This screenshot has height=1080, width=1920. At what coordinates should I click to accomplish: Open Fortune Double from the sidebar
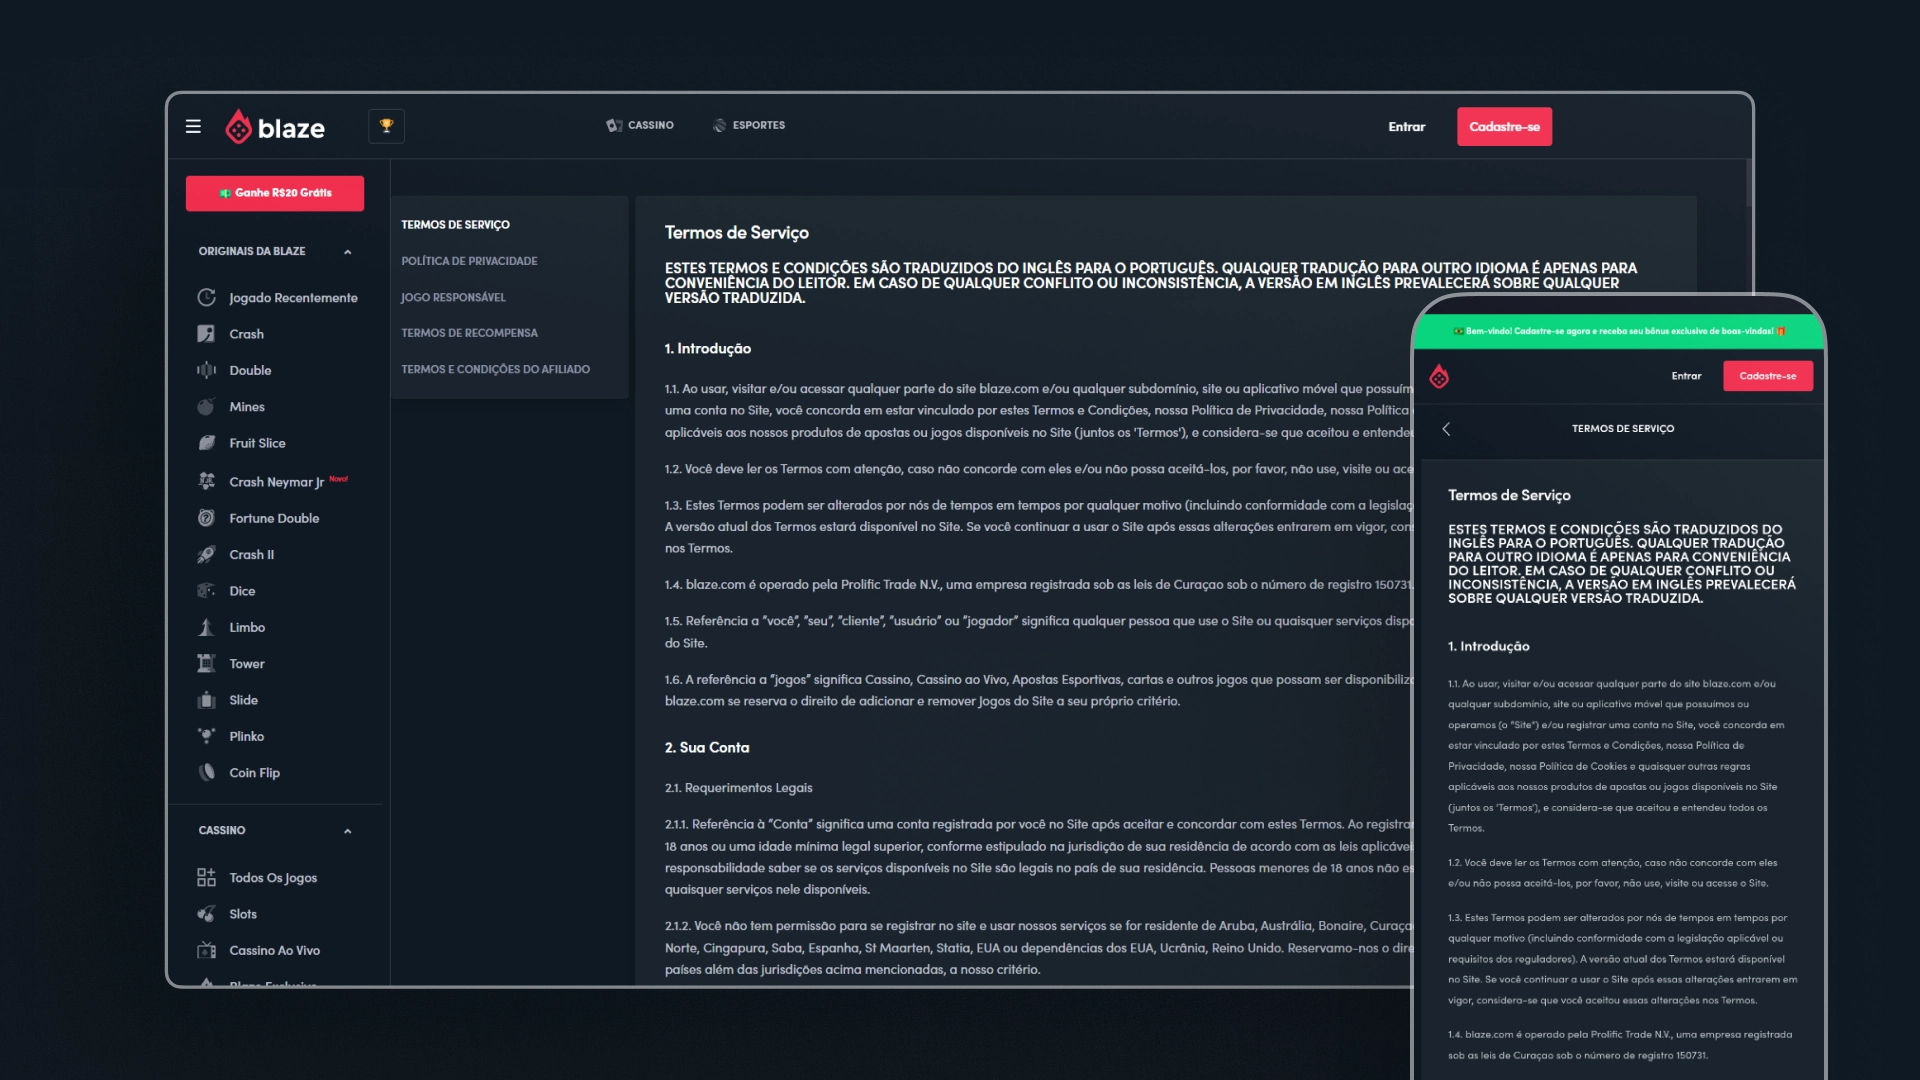pos(274,518)
